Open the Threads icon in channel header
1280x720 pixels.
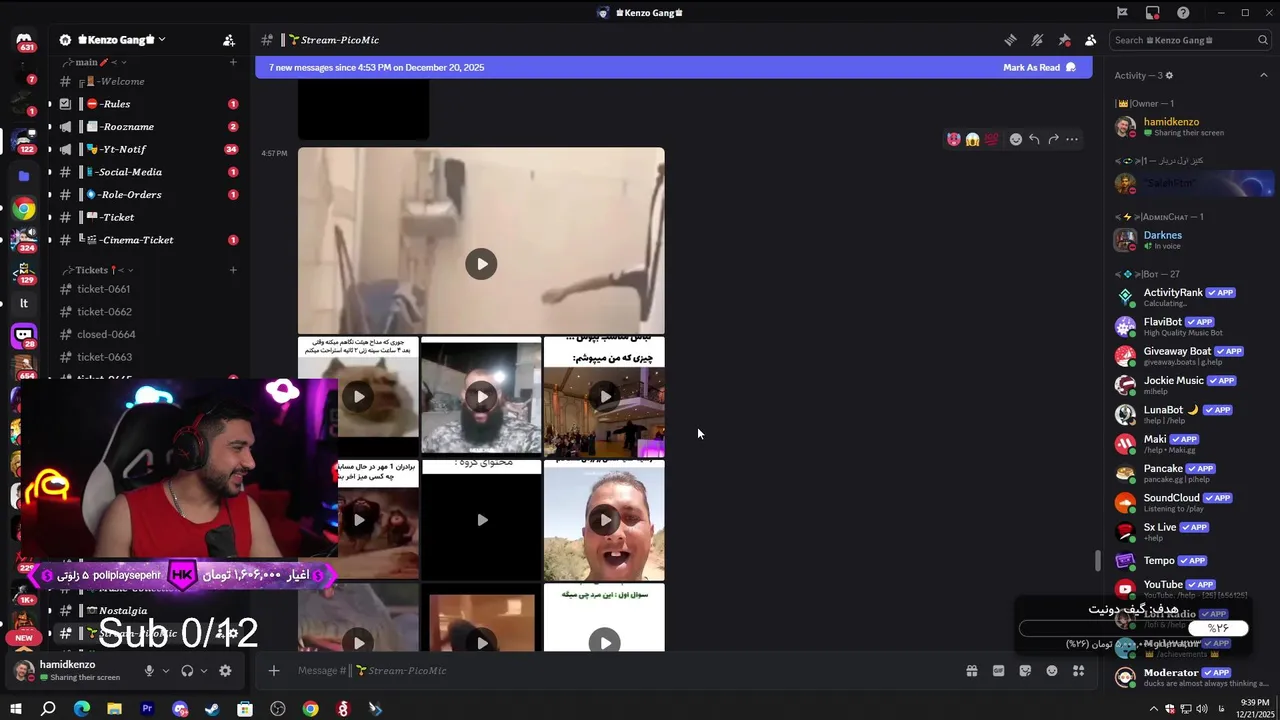pyautogui.click(x=1010, y=40)
